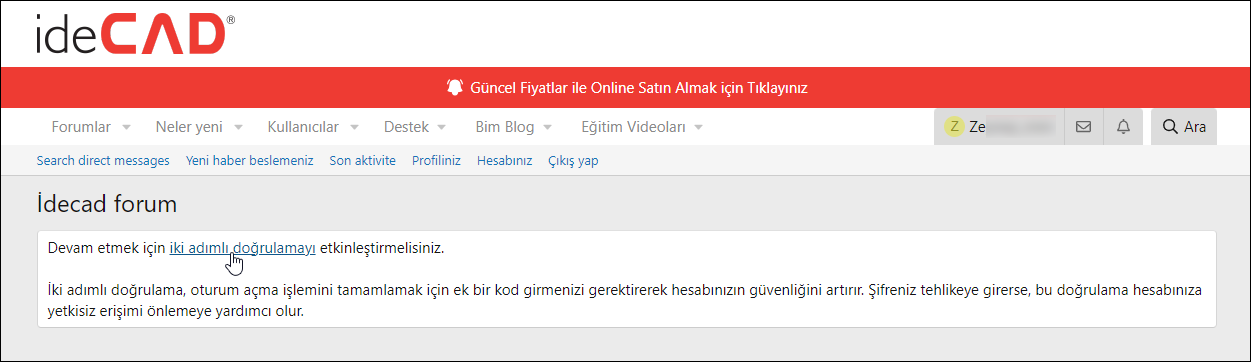Click the Çıkış yap logout link
The height and width of the screenshot is (362, 1251).
(x=573, y=160)
